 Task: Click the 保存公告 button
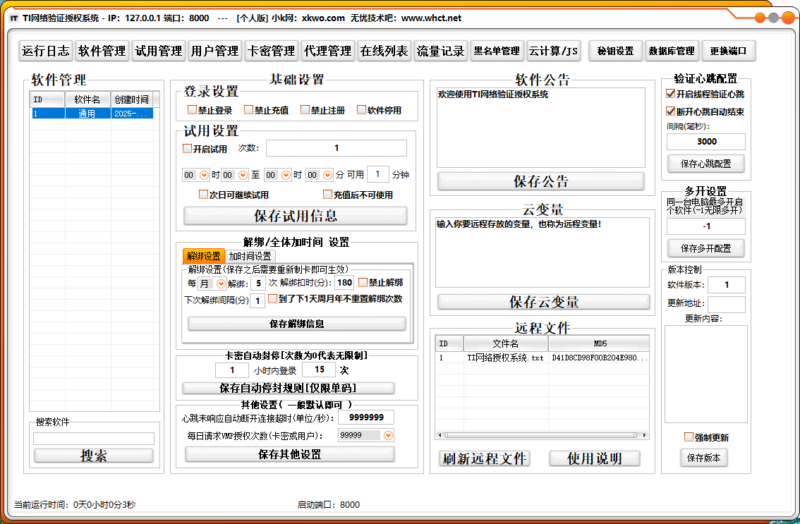(x=541, y=181)
